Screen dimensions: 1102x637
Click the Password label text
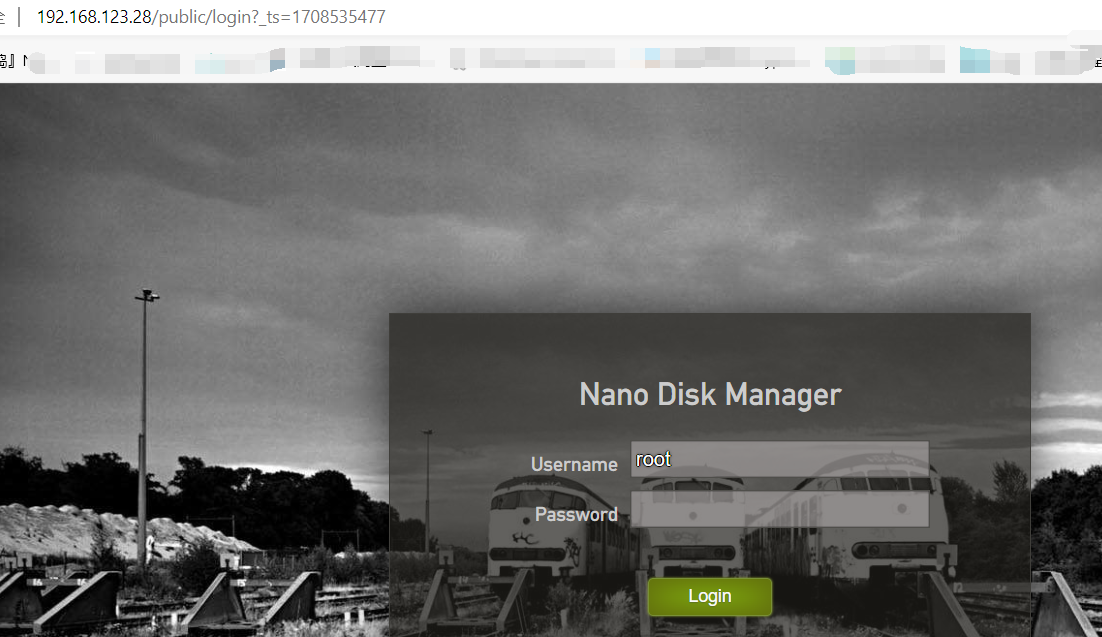pyautogui.click(x=576, y=514)
